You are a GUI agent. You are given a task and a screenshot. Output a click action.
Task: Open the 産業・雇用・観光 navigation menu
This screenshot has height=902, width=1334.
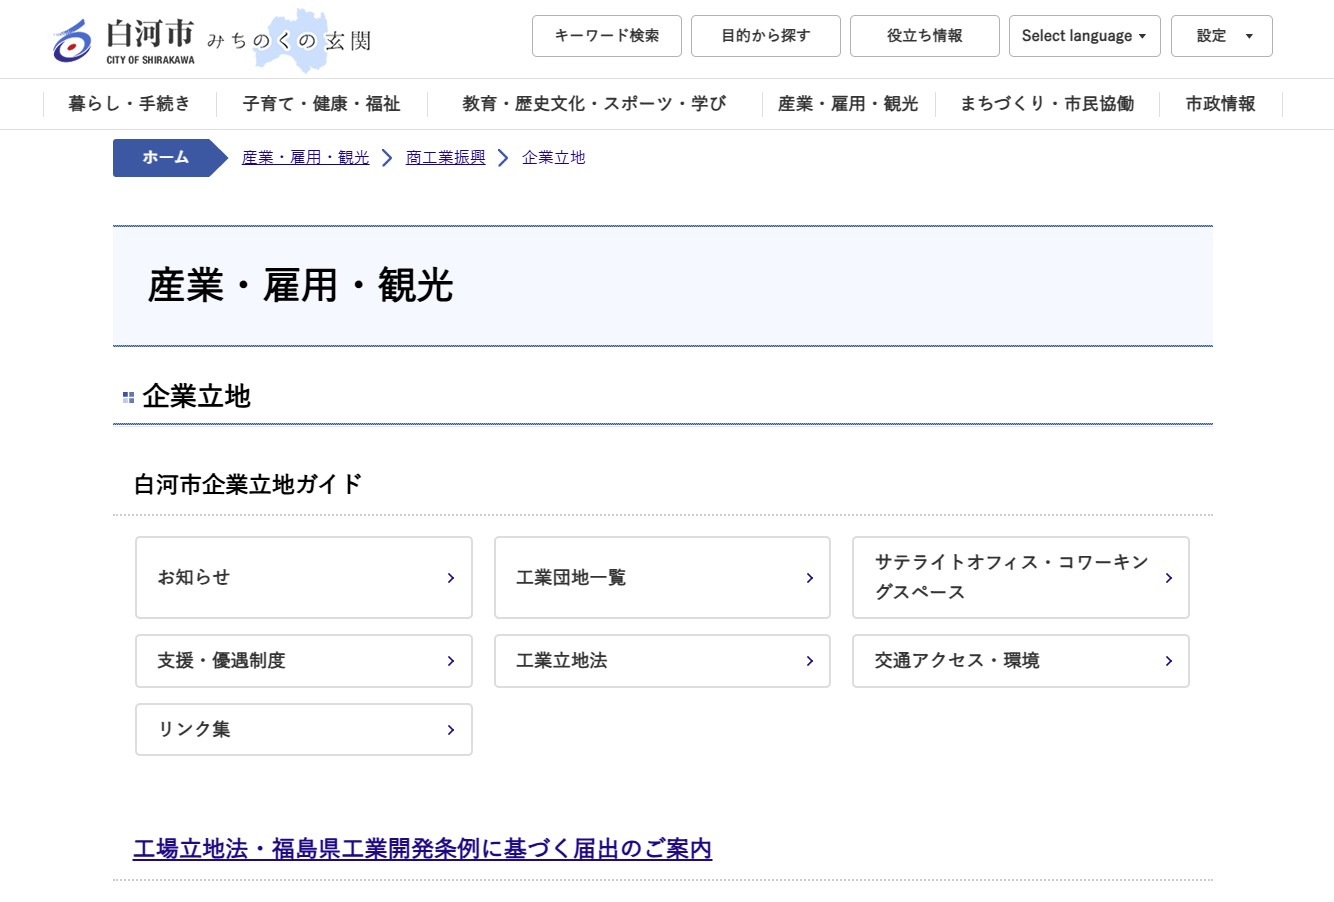(848, 104)
